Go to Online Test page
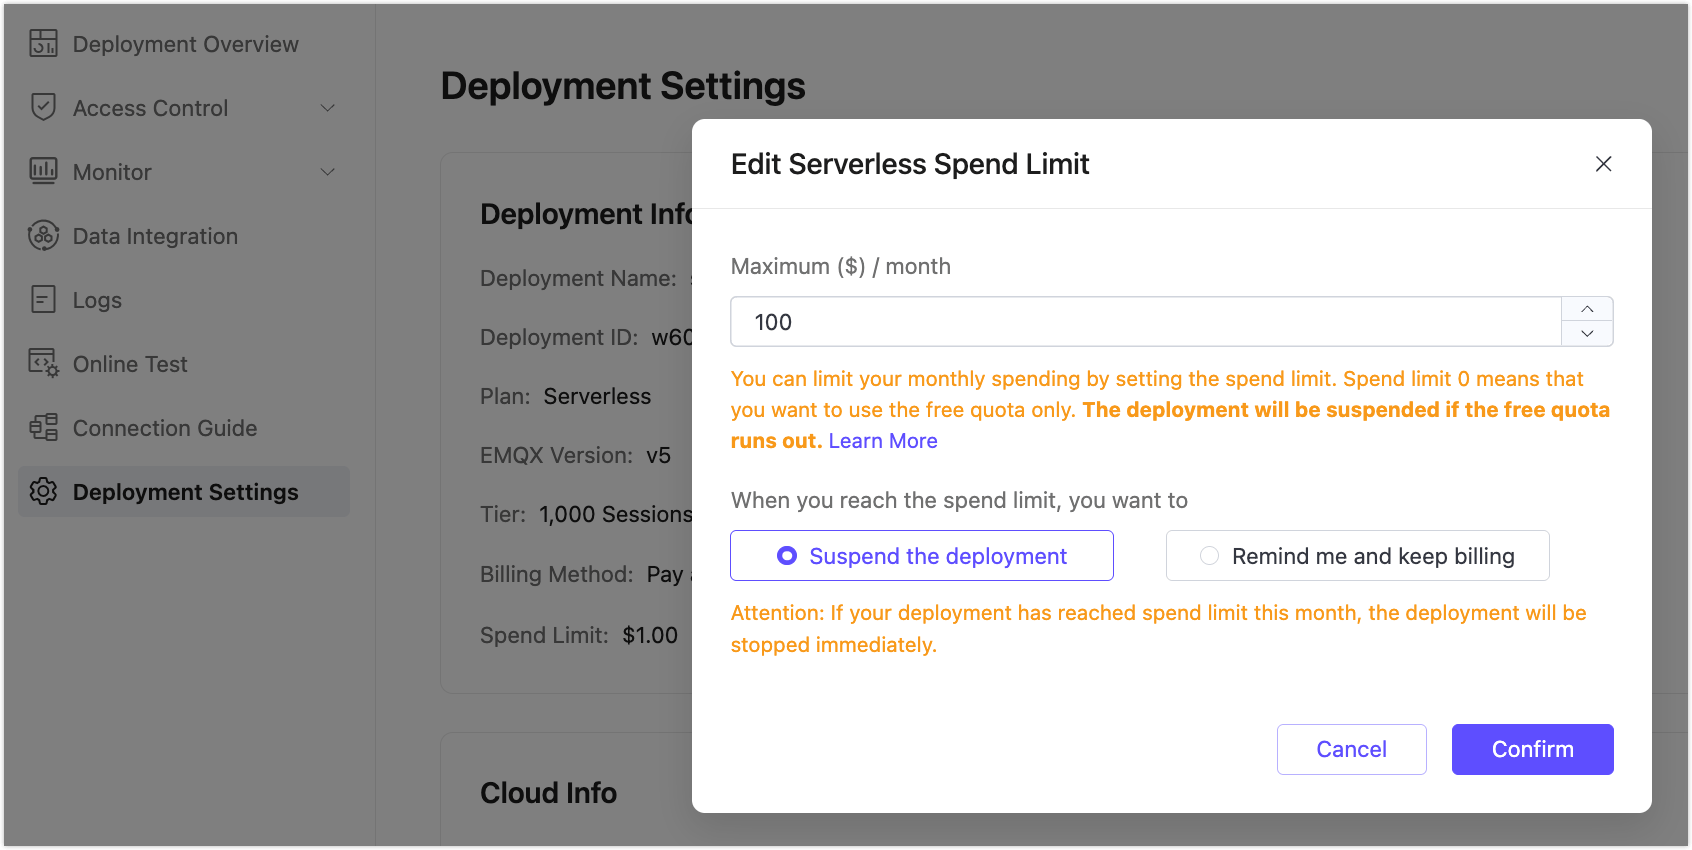 [x=130, y=364]
